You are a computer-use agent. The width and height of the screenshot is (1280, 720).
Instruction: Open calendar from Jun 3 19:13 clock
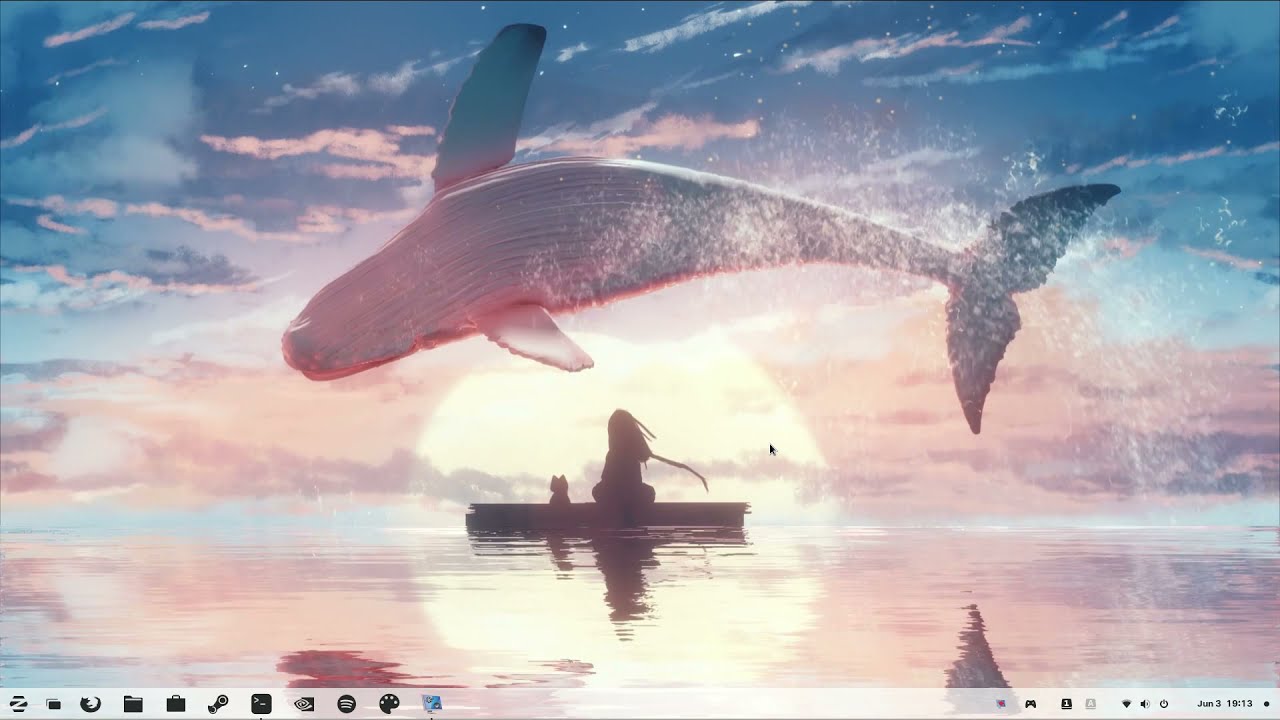[x=1225, y=704]
